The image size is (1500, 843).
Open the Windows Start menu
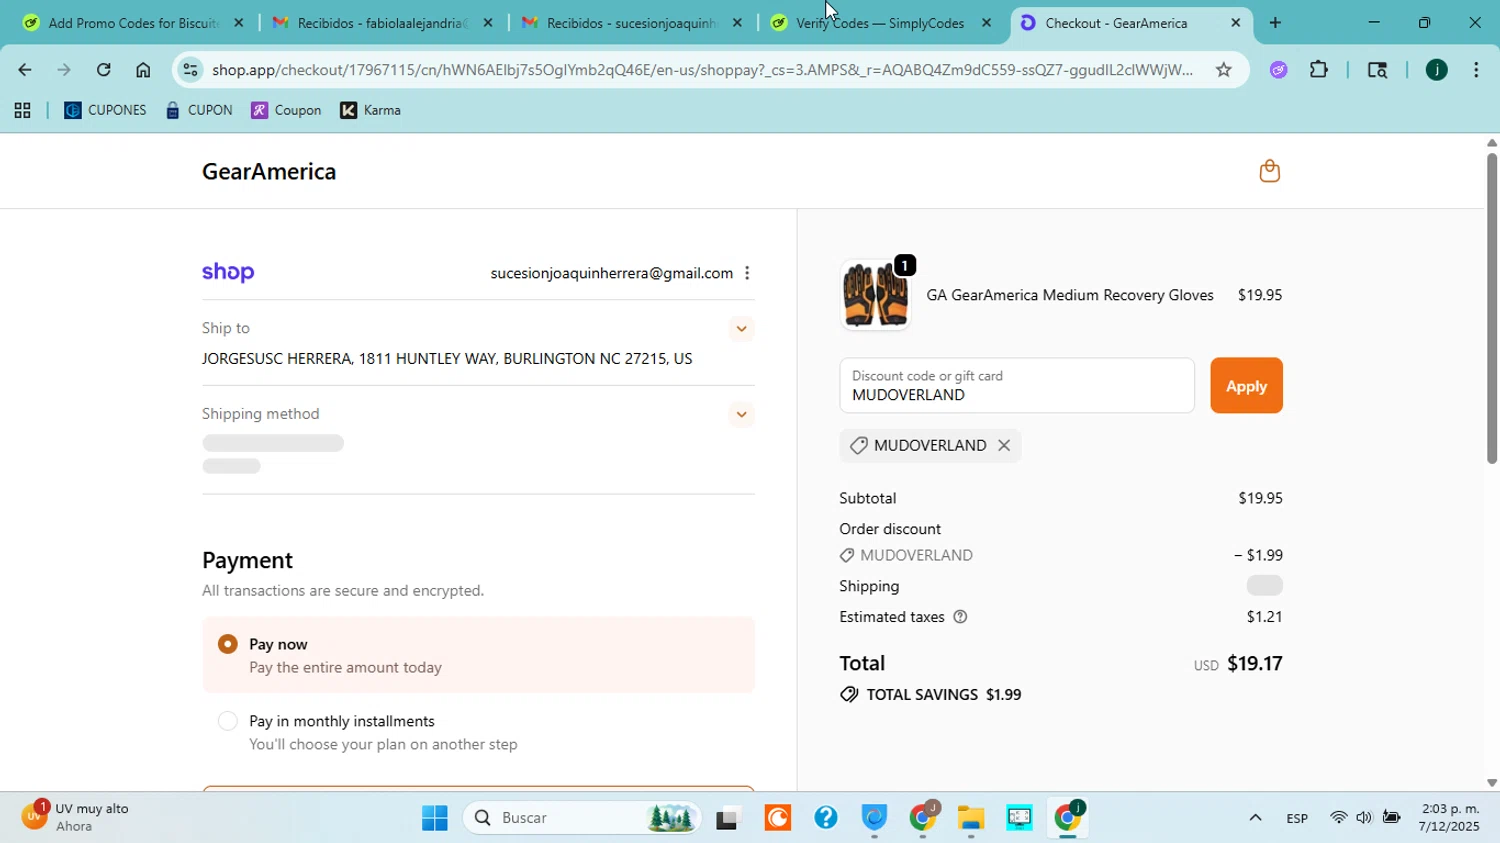point(434,818)
